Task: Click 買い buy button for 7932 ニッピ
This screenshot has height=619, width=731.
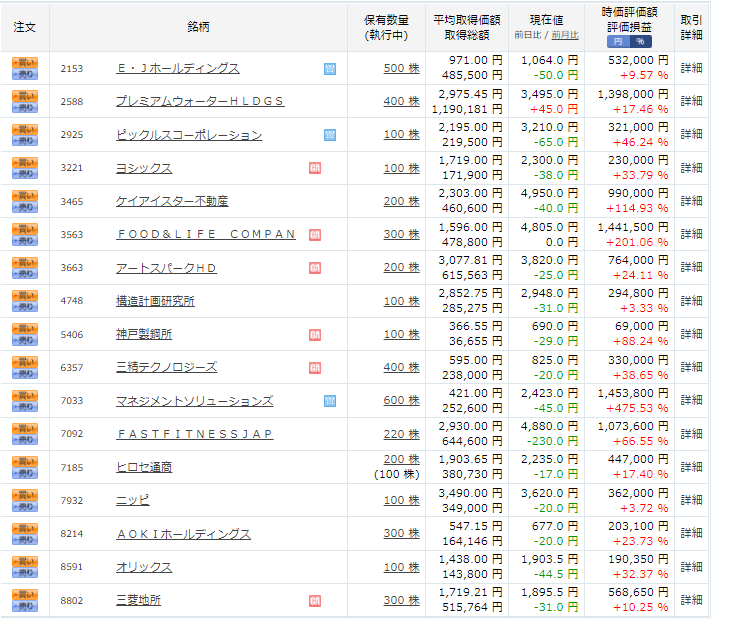Action: [x=25, y=495]
